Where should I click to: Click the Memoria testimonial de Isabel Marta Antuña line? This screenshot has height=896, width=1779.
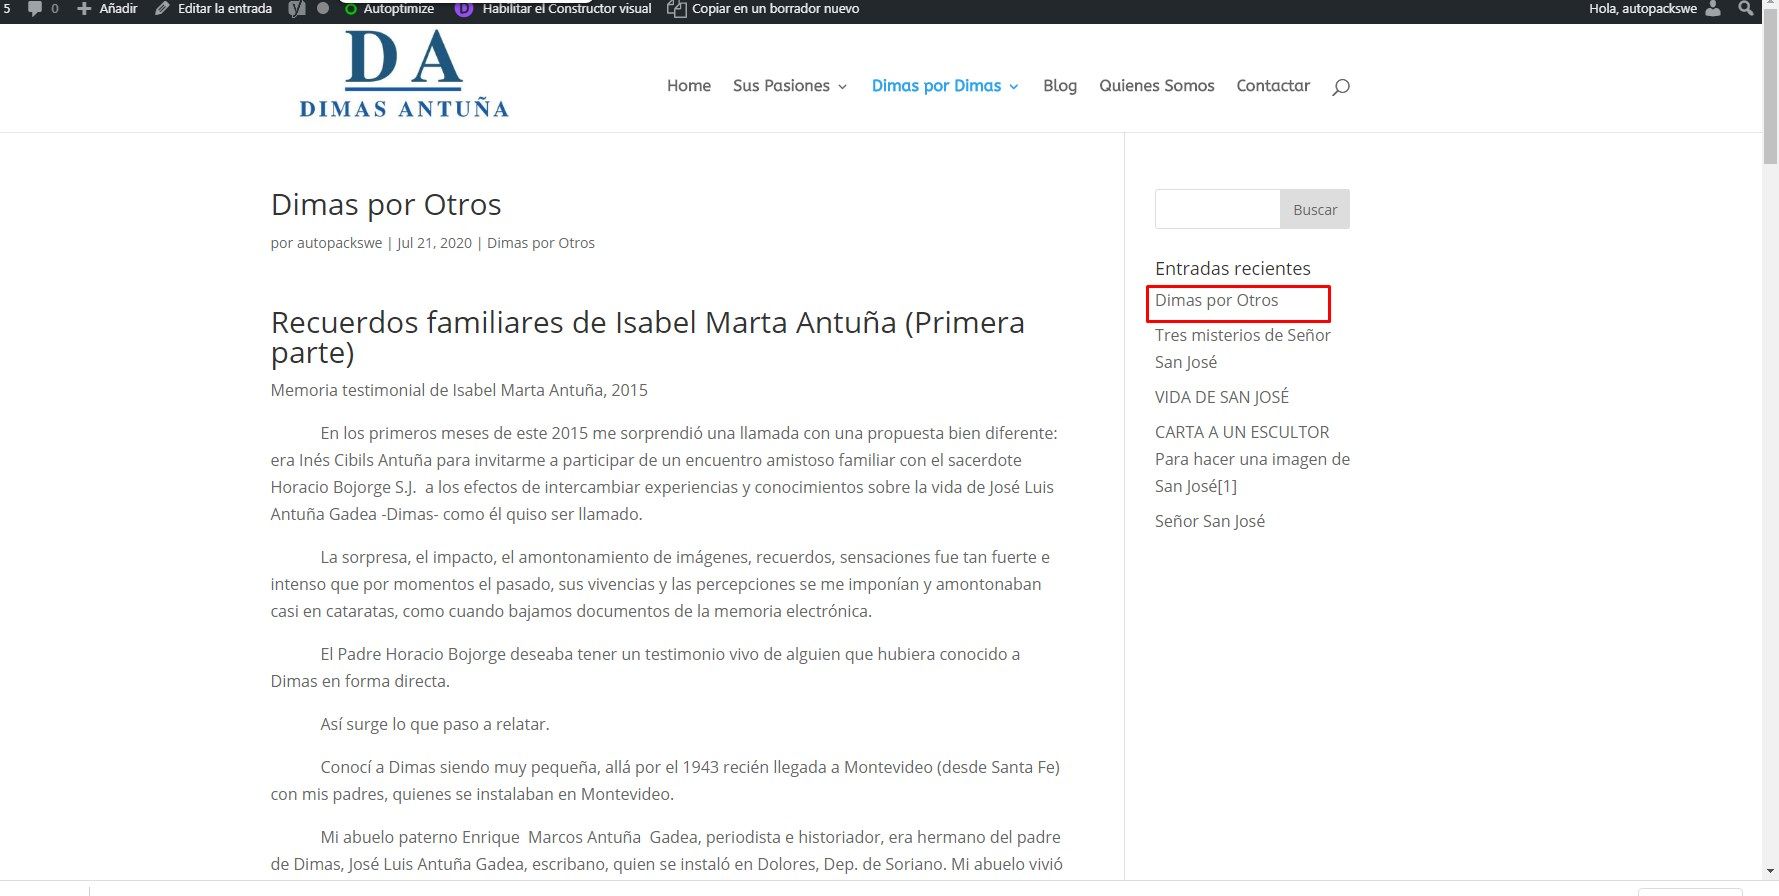pyautogui.click(x=459, y=390)
